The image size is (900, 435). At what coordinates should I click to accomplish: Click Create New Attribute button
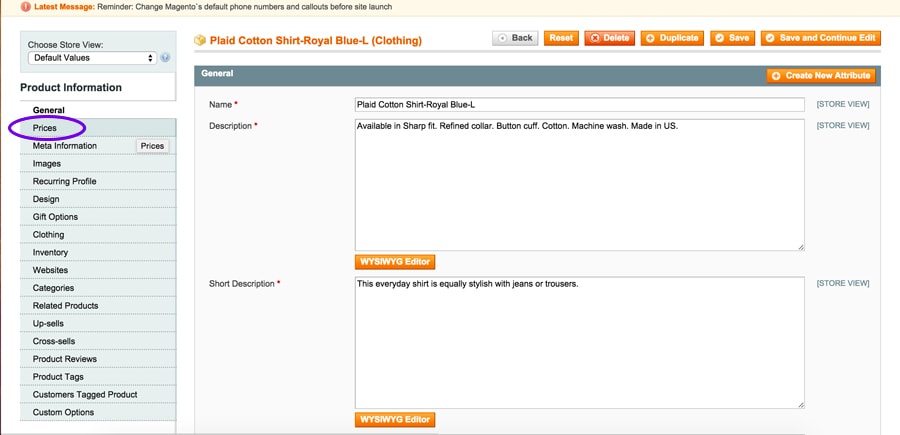tap(821, 76)
